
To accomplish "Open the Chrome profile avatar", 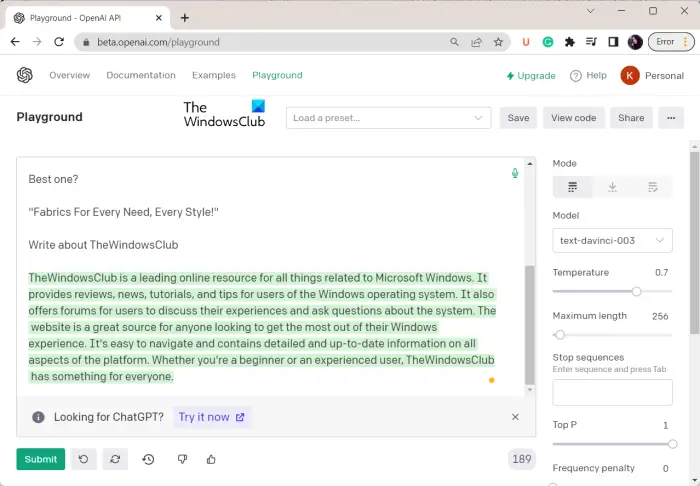I will (635, 42).
